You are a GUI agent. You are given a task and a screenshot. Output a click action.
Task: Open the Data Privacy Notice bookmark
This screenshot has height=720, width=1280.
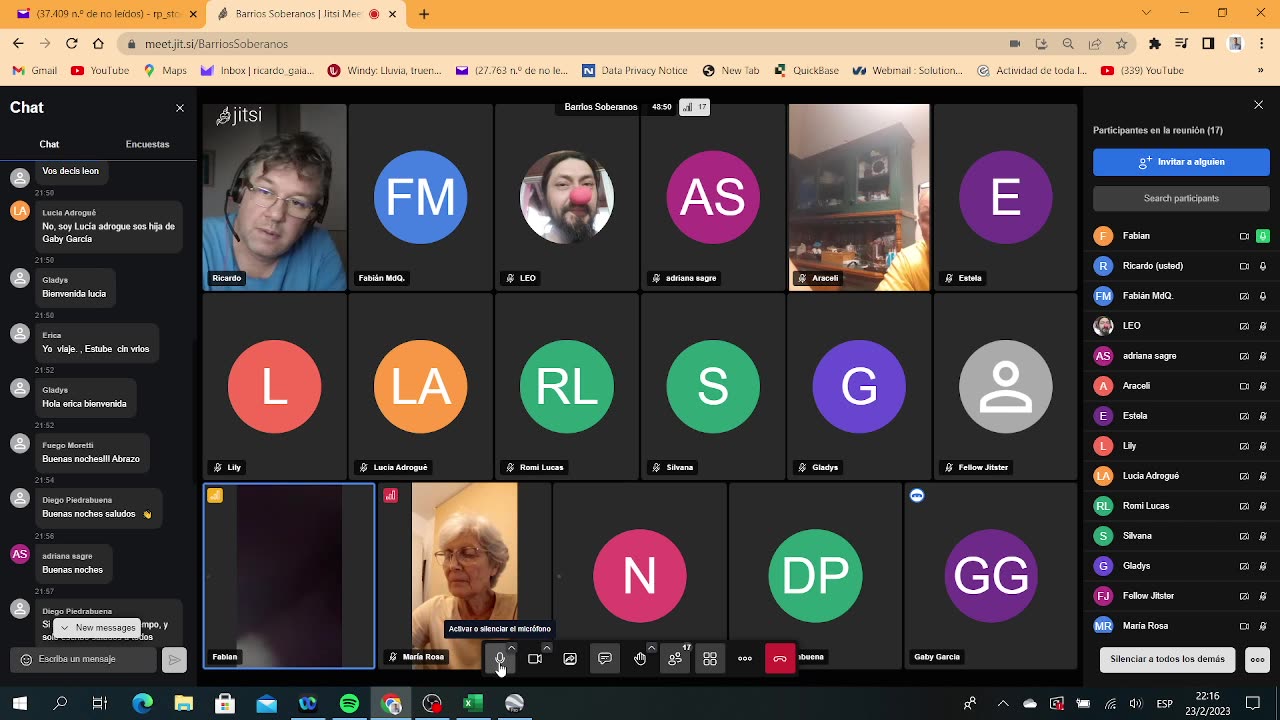click(635, 71)
